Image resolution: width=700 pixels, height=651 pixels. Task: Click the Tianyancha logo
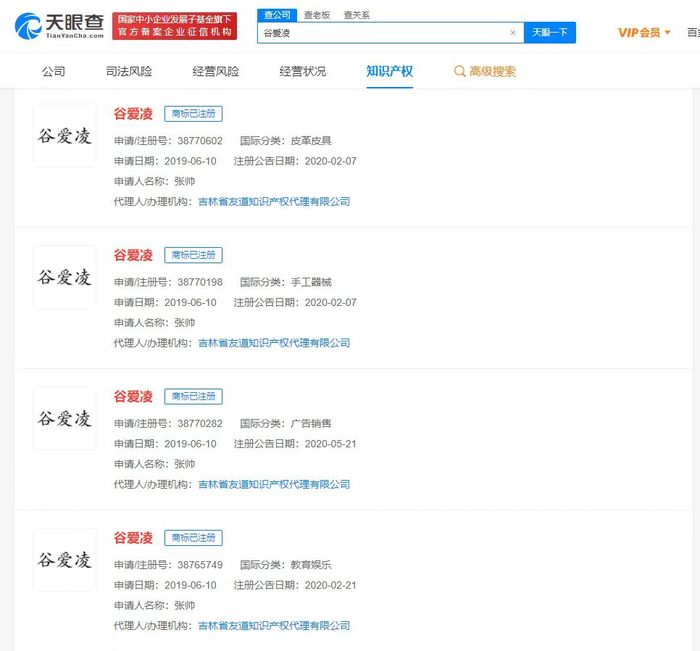point(59,25)
